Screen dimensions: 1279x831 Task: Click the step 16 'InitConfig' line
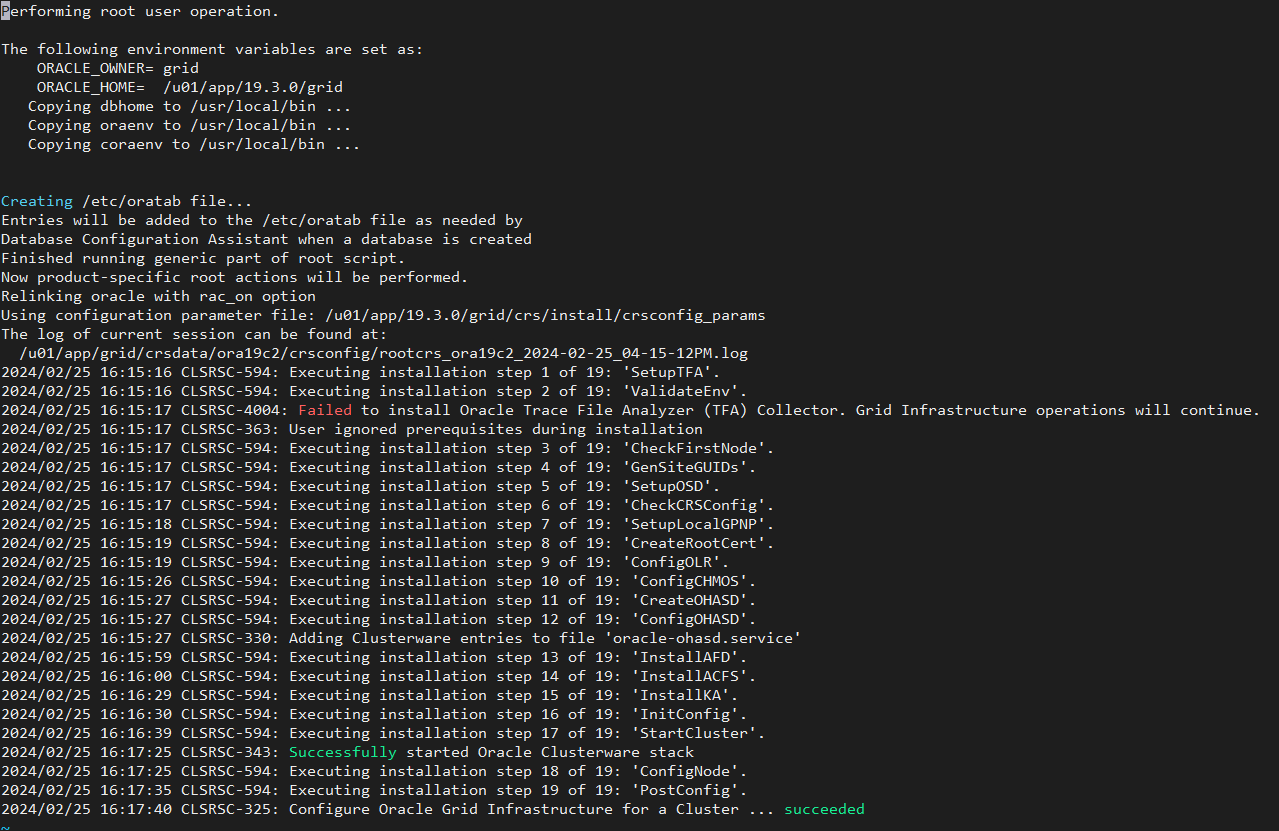[x=374, y=714]
